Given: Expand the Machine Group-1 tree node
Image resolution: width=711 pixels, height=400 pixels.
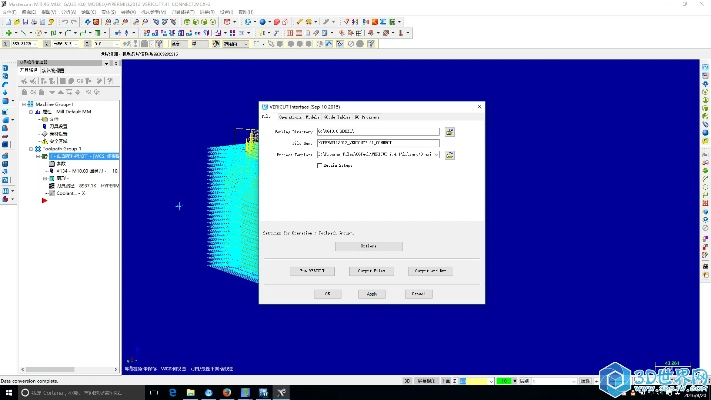Looking at the screenshot, I should (25, 103).
